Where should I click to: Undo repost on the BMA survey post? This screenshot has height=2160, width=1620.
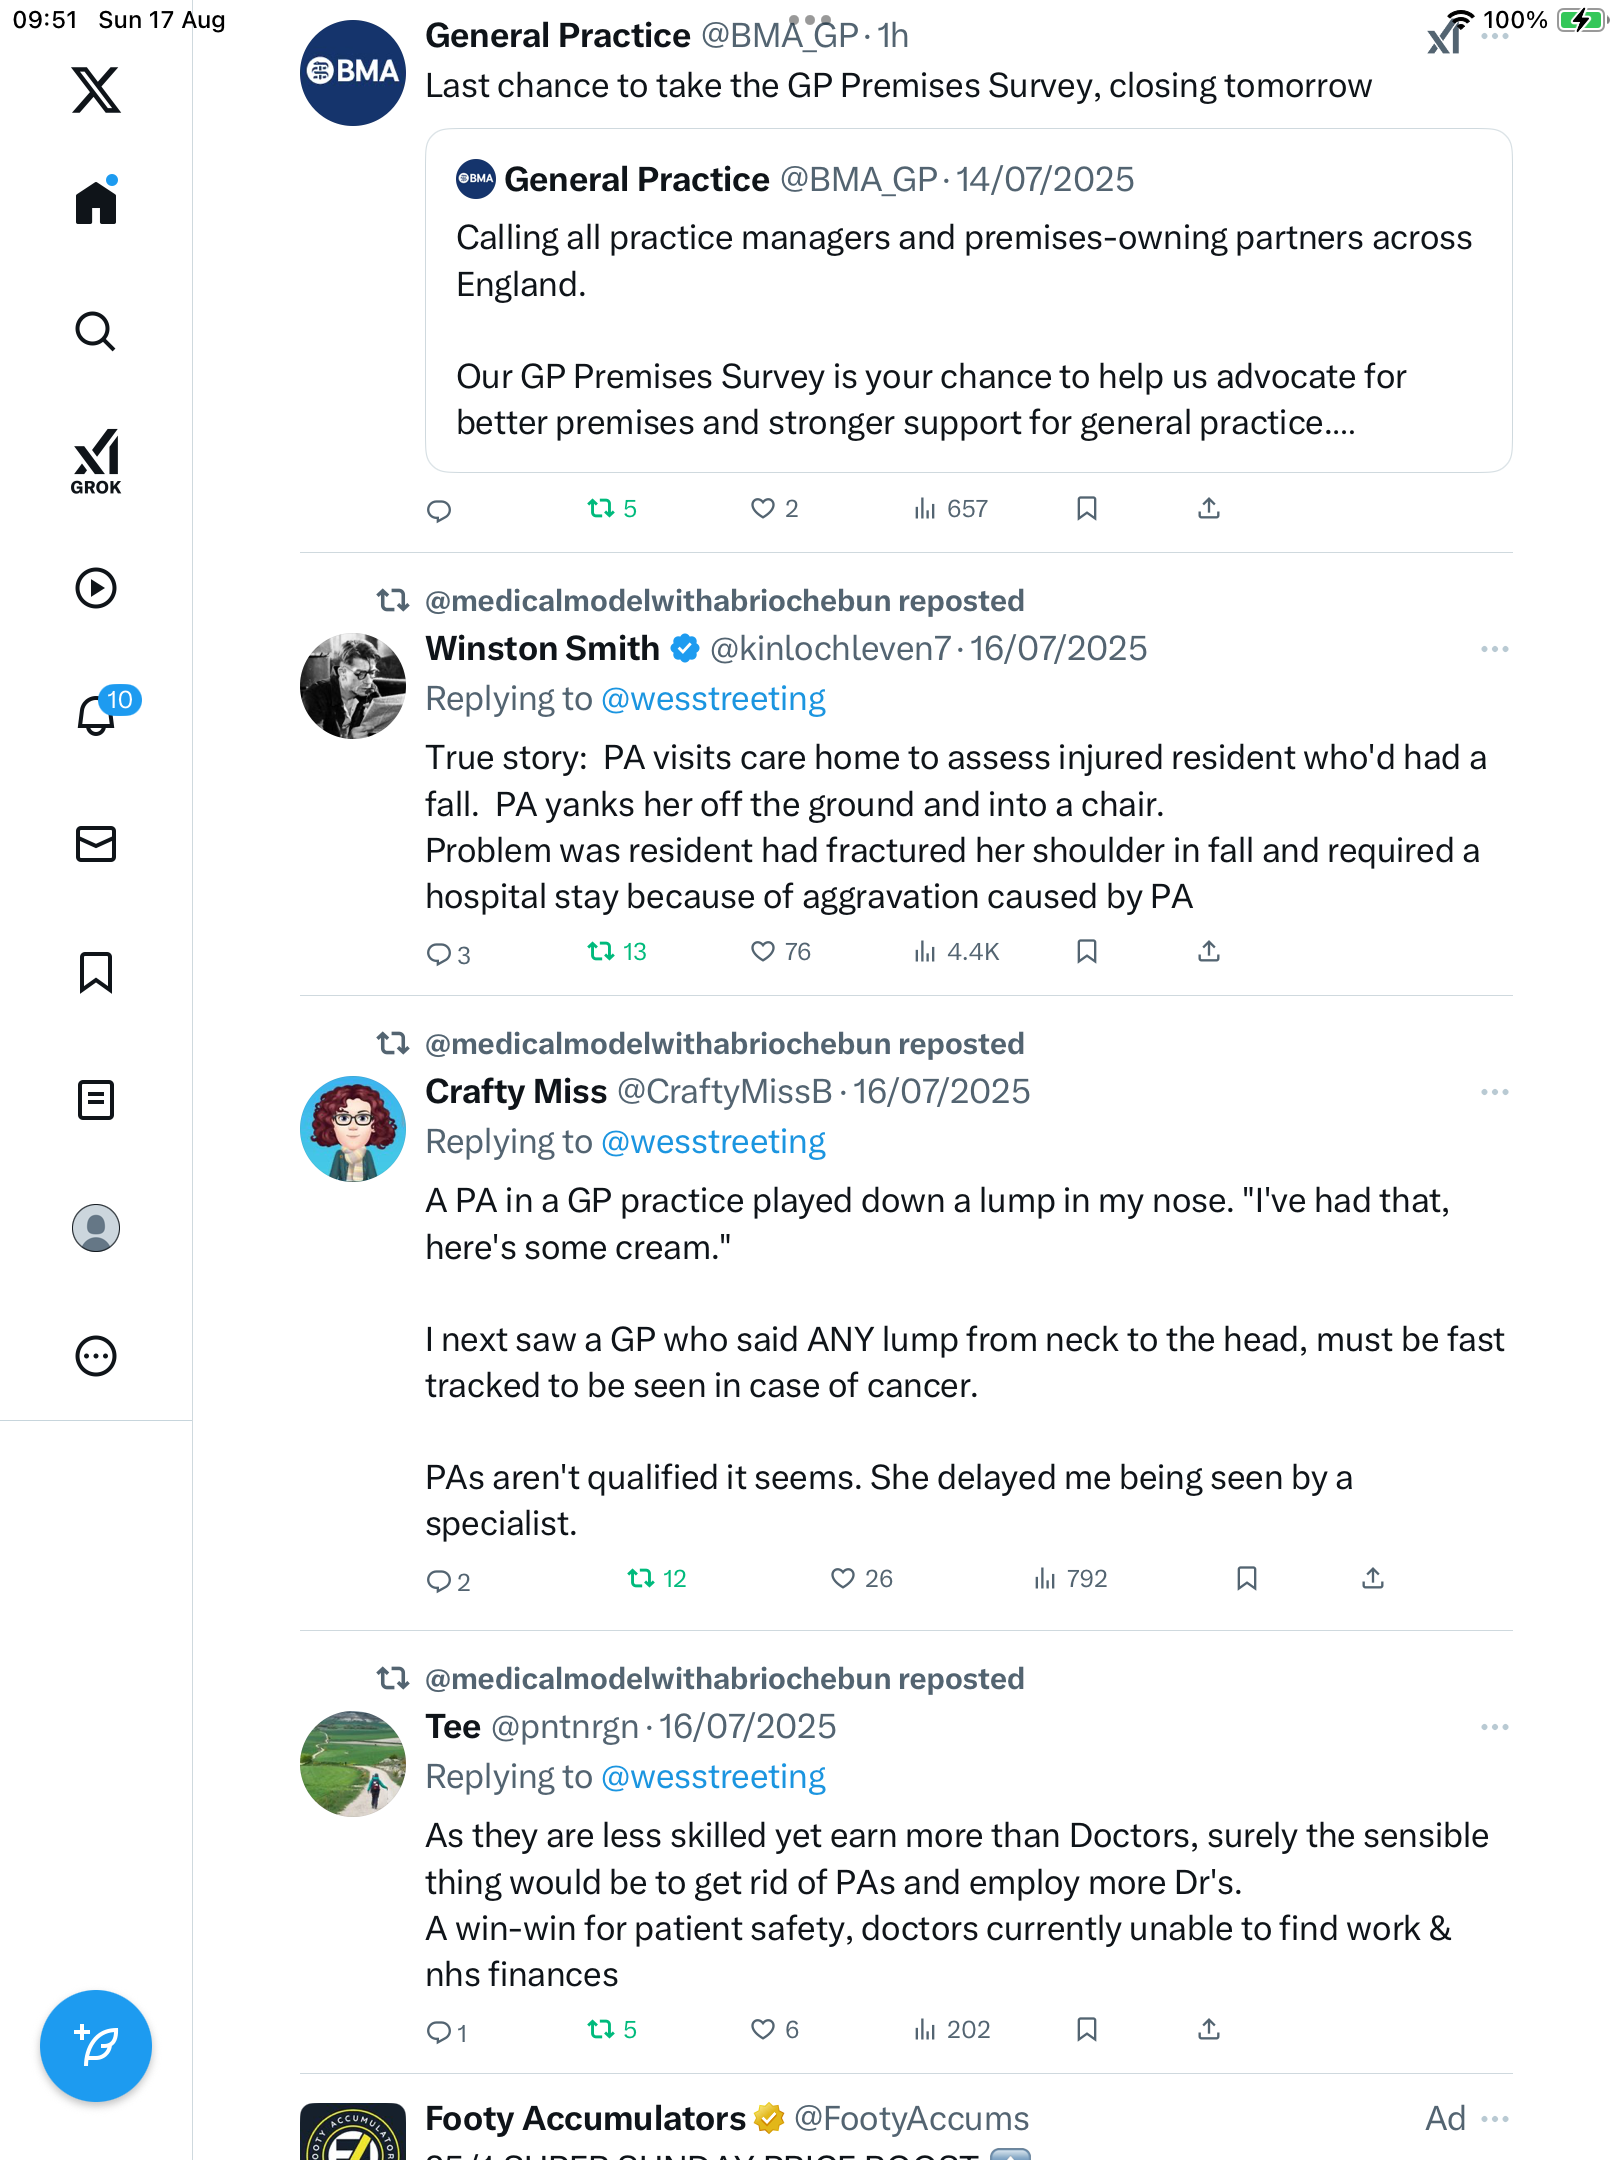click(601, 508)
